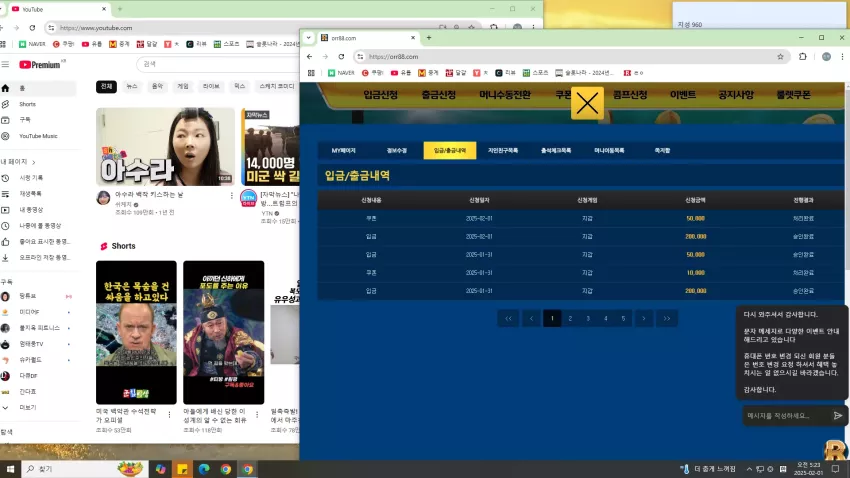Open the liked videos sidebar entry
Screen dimensions: 850x478
tap(44, 242)
